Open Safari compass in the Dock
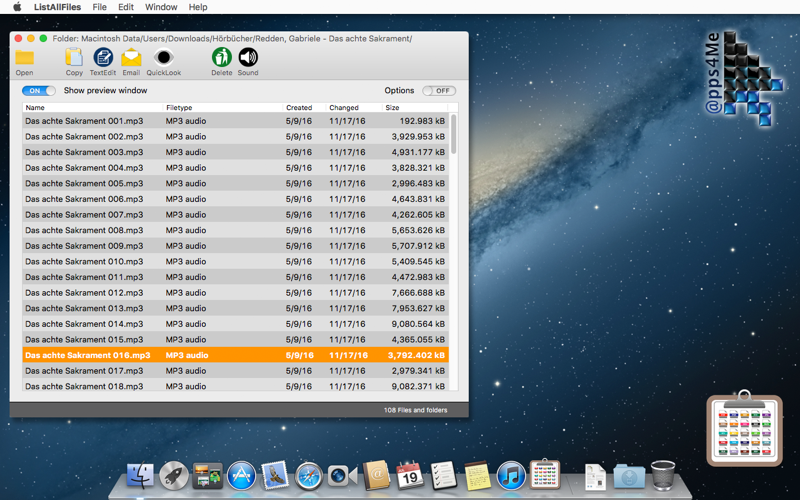This screenshot has width=800, height=500. click(309, 476)
